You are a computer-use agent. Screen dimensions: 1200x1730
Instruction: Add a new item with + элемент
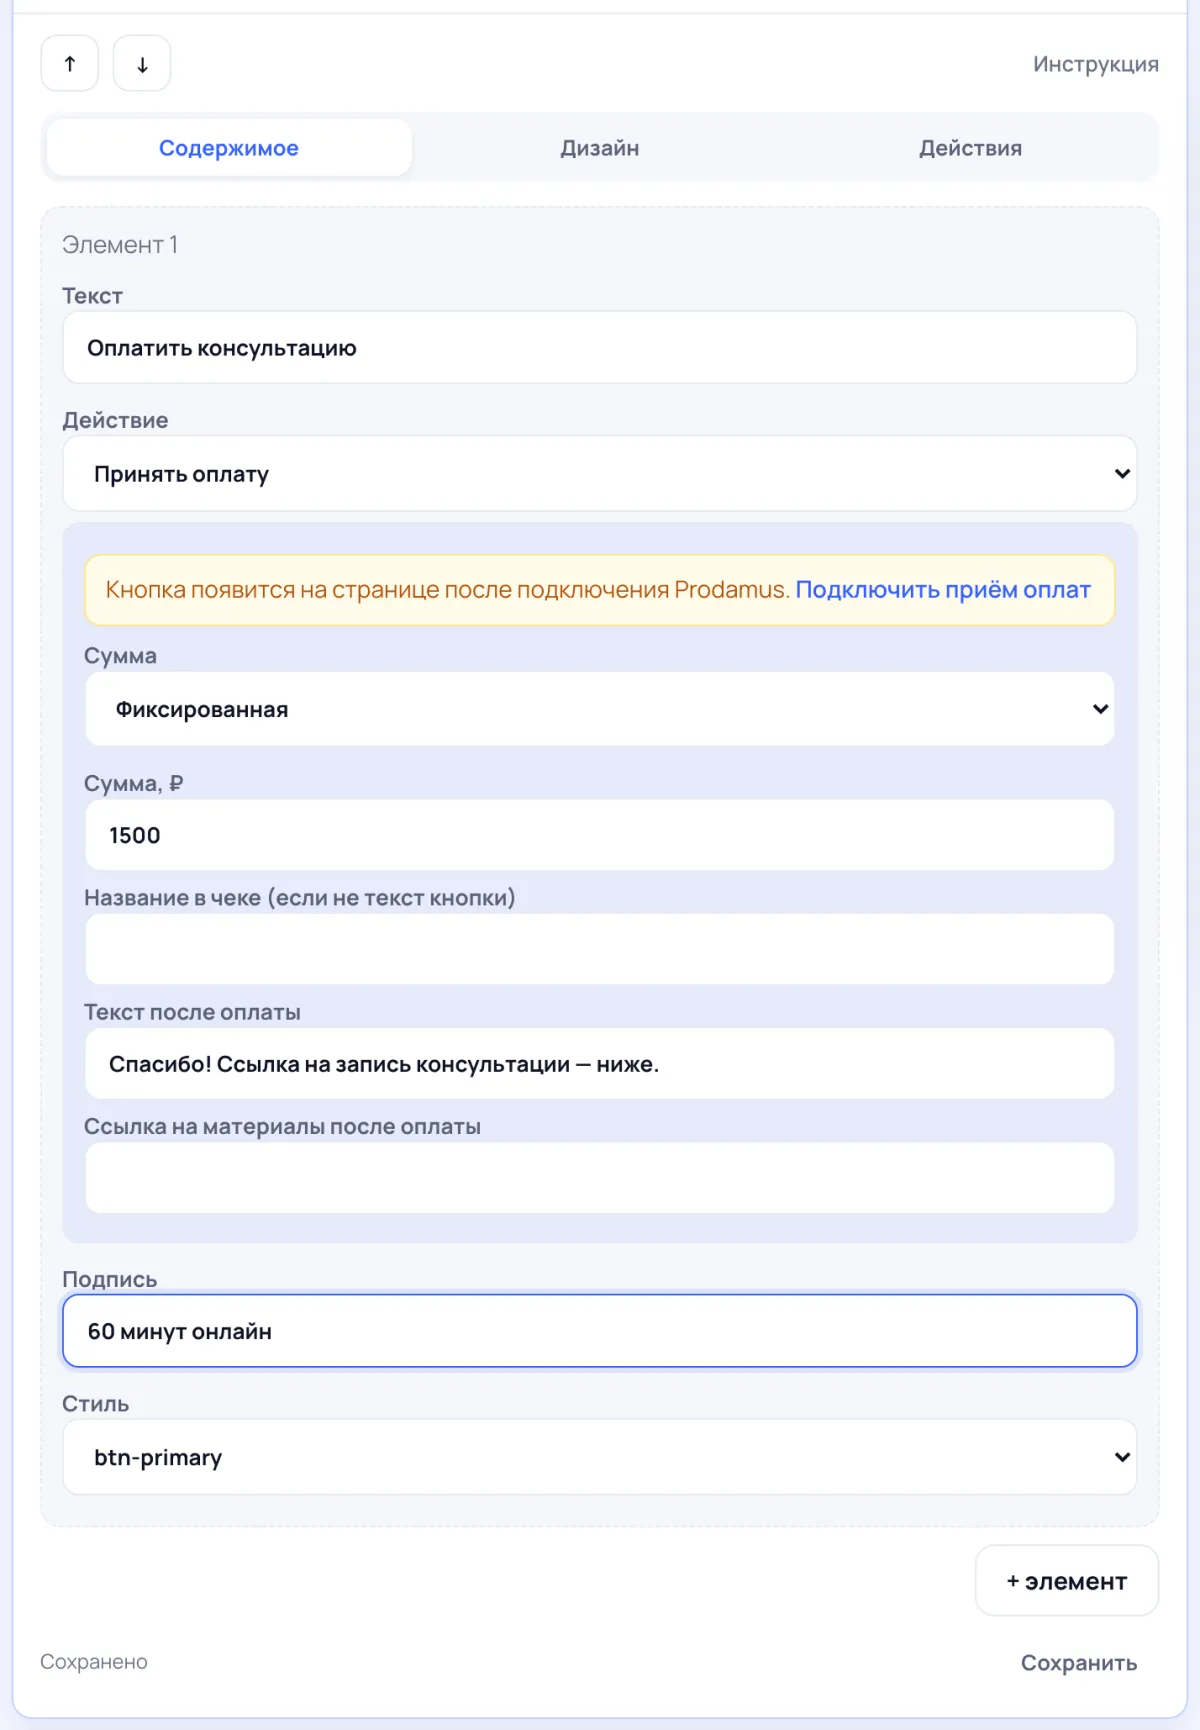(1067, 1581)
